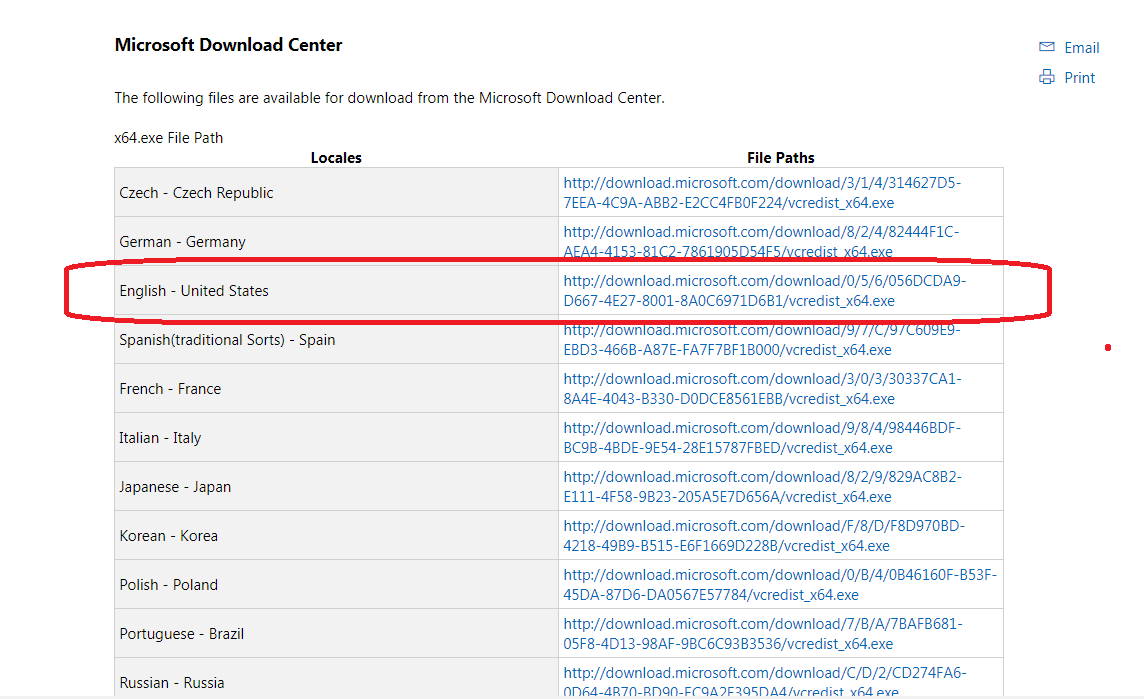Select the 'French - France' locale cell
1144x699 pixels.
click(x=336, y=388)
